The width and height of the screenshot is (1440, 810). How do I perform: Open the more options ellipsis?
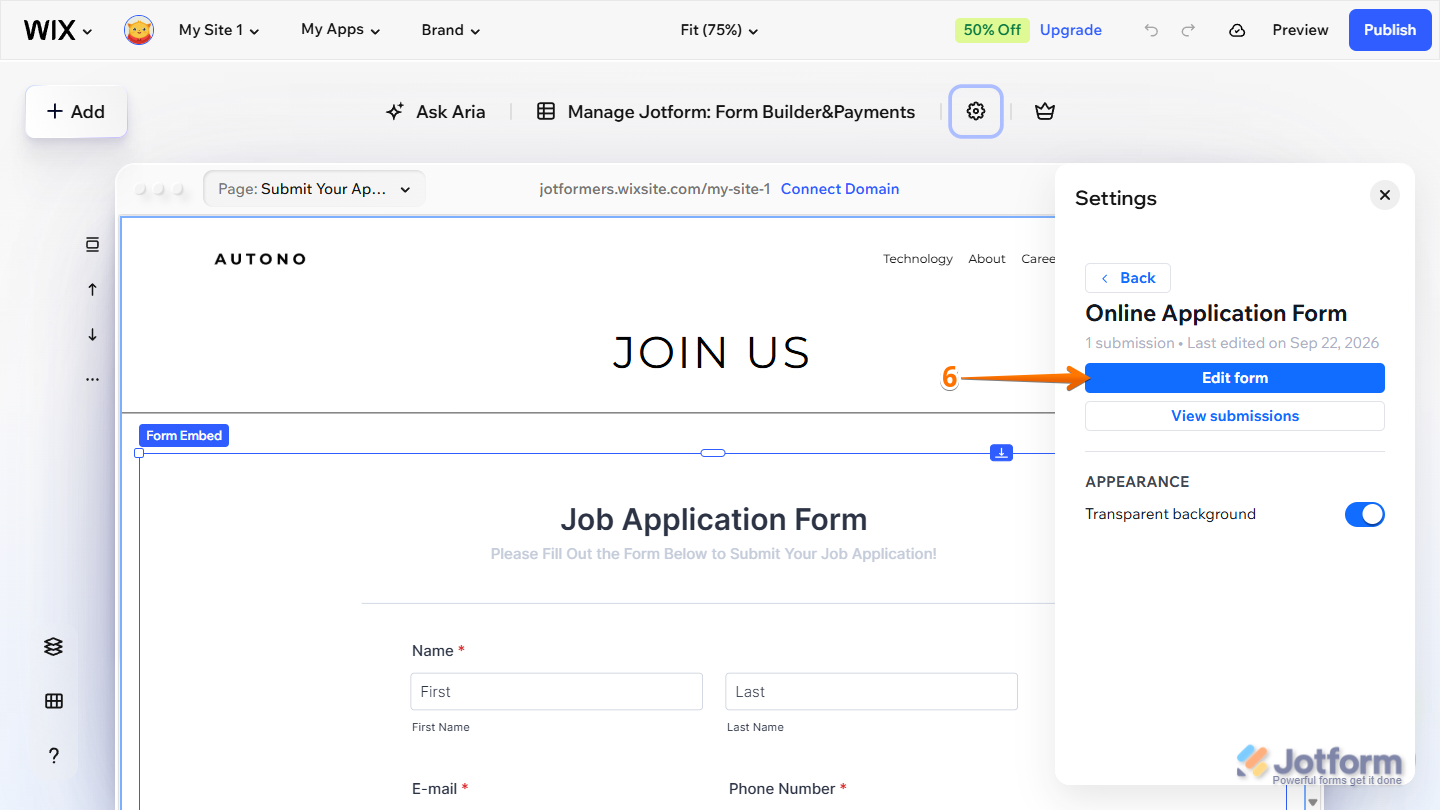(x=92, y=379)
